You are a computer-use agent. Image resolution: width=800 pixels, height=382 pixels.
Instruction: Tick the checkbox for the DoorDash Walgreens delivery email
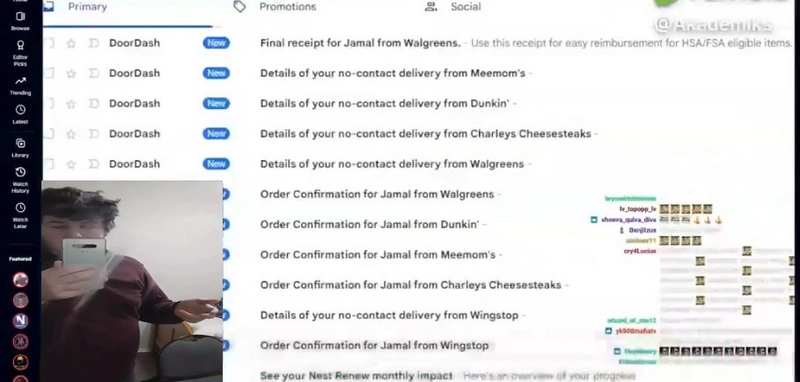coord(49,164)
